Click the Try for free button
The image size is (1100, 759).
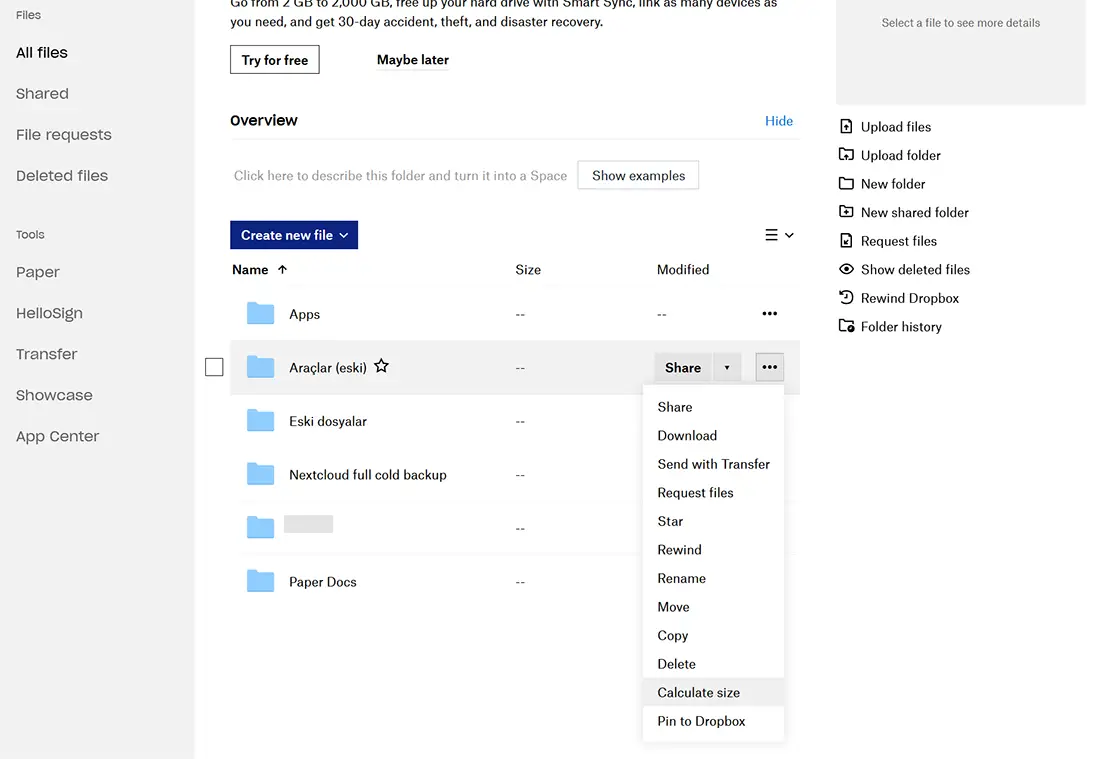[x=275, y=60]
